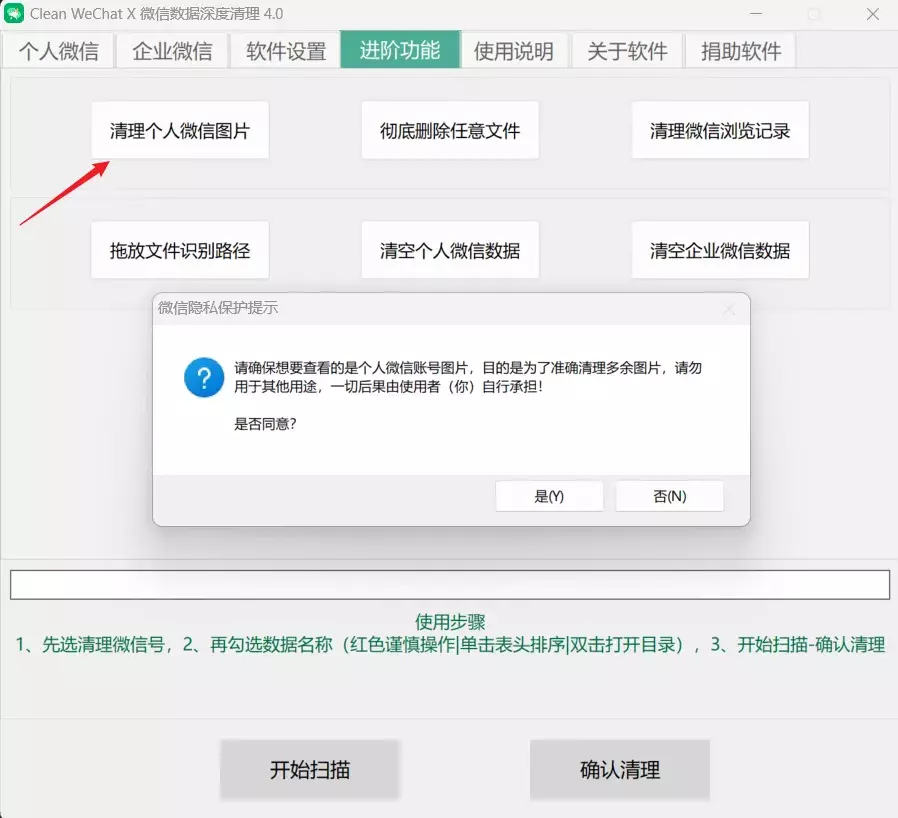
Task: Click the blue question mark icon
Action: point(204,377)
